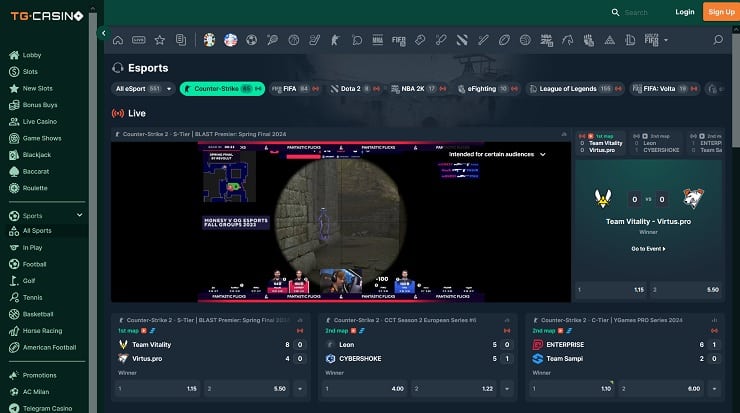Open Blackjack in sidebar
Image resolution: width=740 pixels, height=413 pixels.
point(36,155)
